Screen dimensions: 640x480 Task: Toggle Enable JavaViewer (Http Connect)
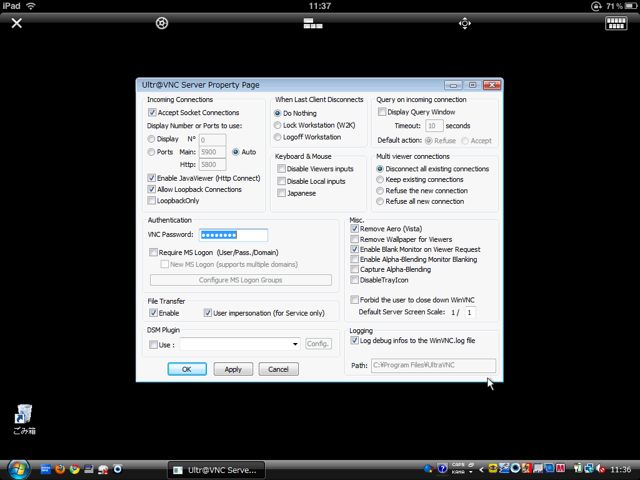pyautogui.click(x=151, y=178)
